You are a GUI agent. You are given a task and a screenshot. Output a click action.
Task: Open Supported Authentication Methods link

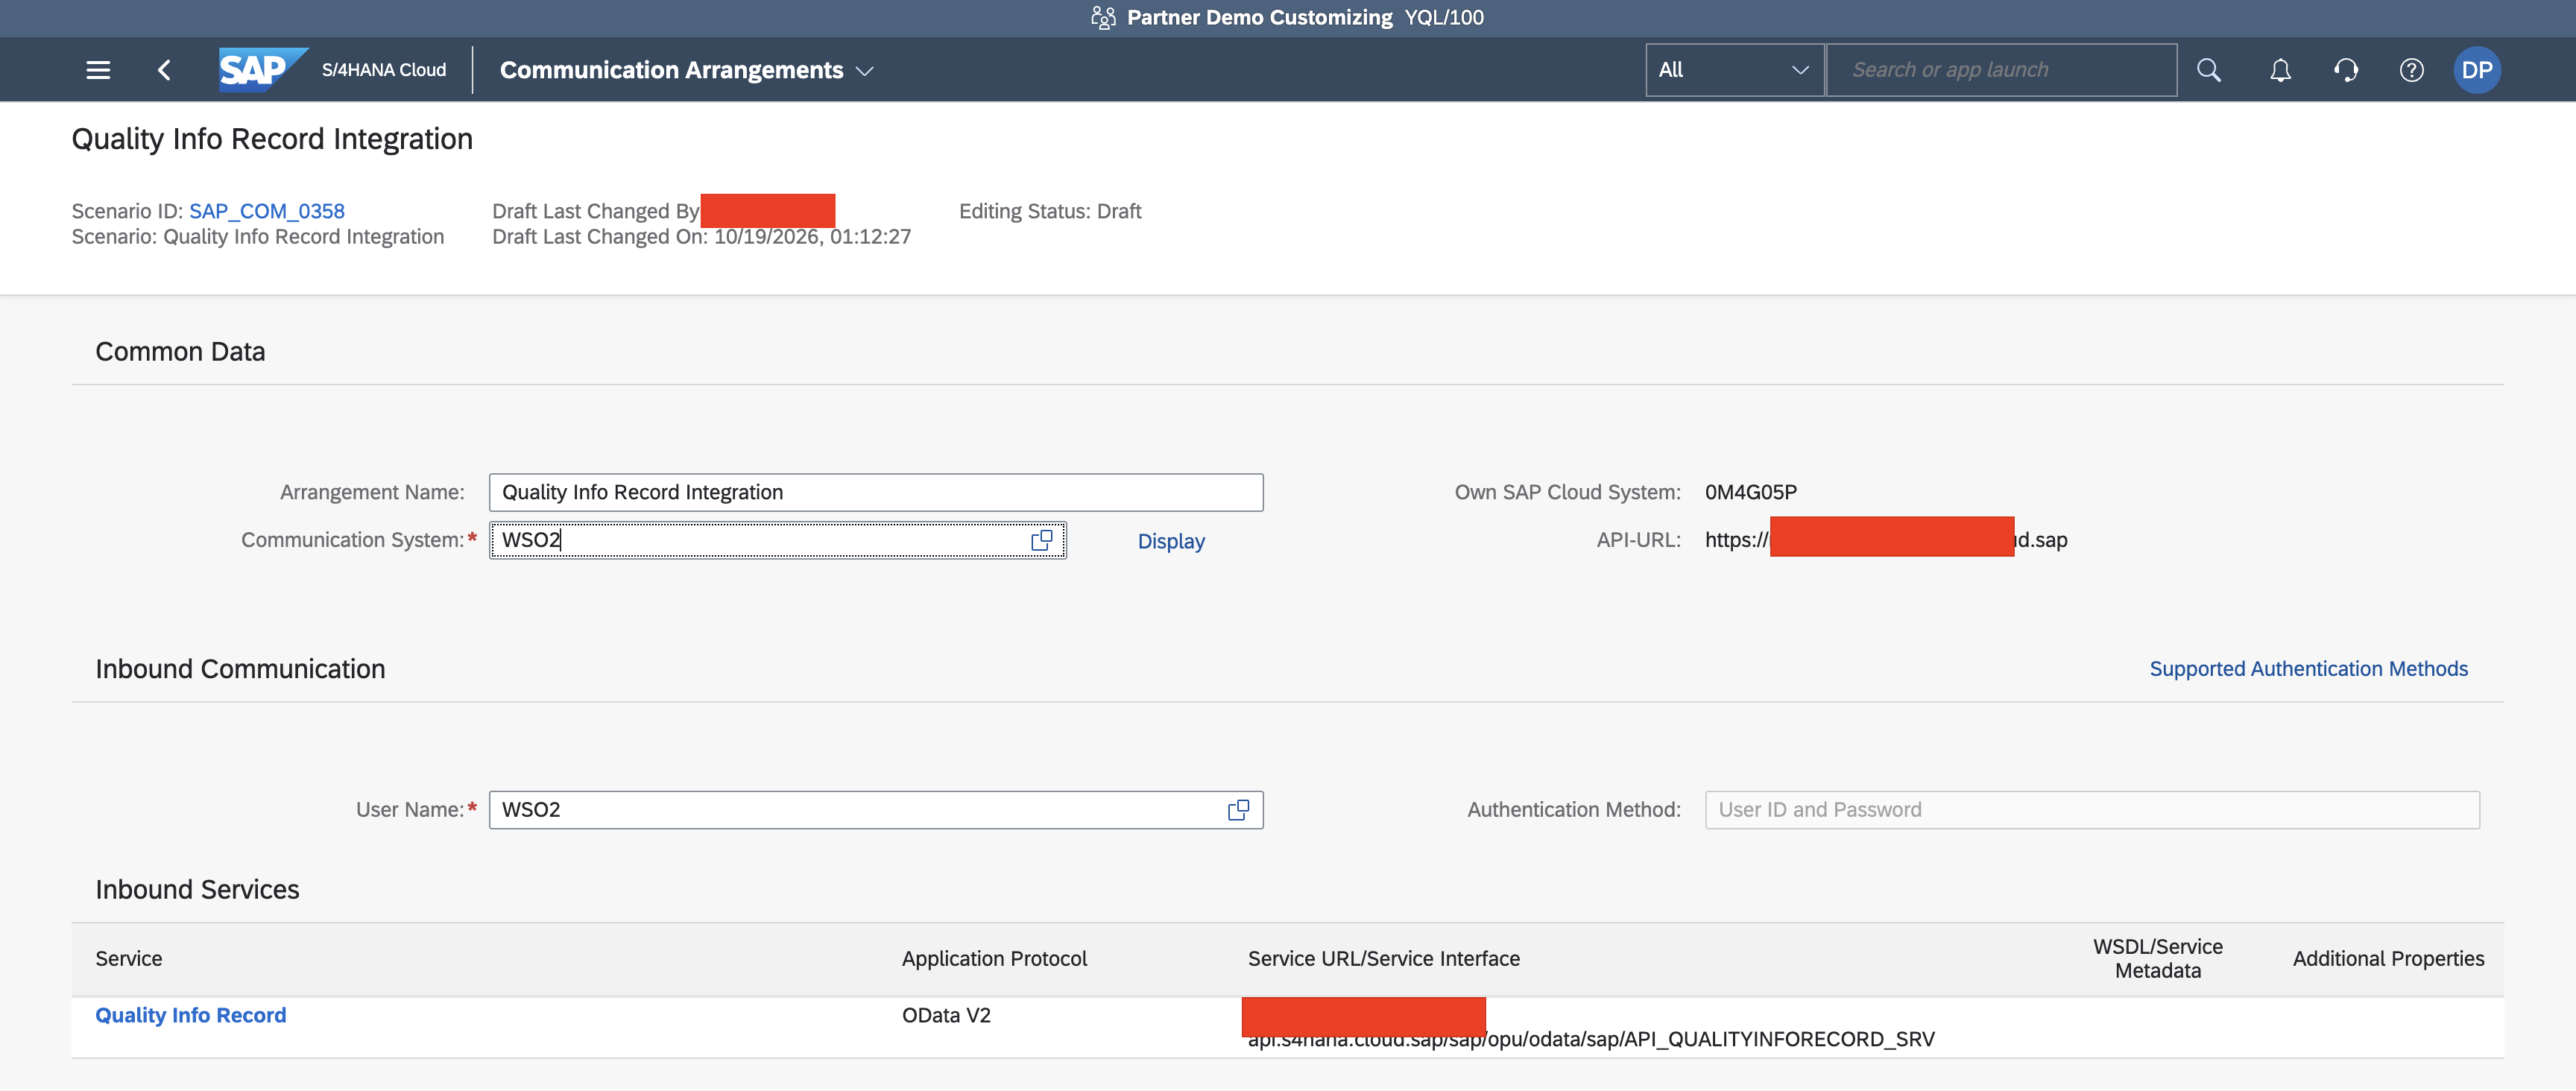coord(2308,669)
